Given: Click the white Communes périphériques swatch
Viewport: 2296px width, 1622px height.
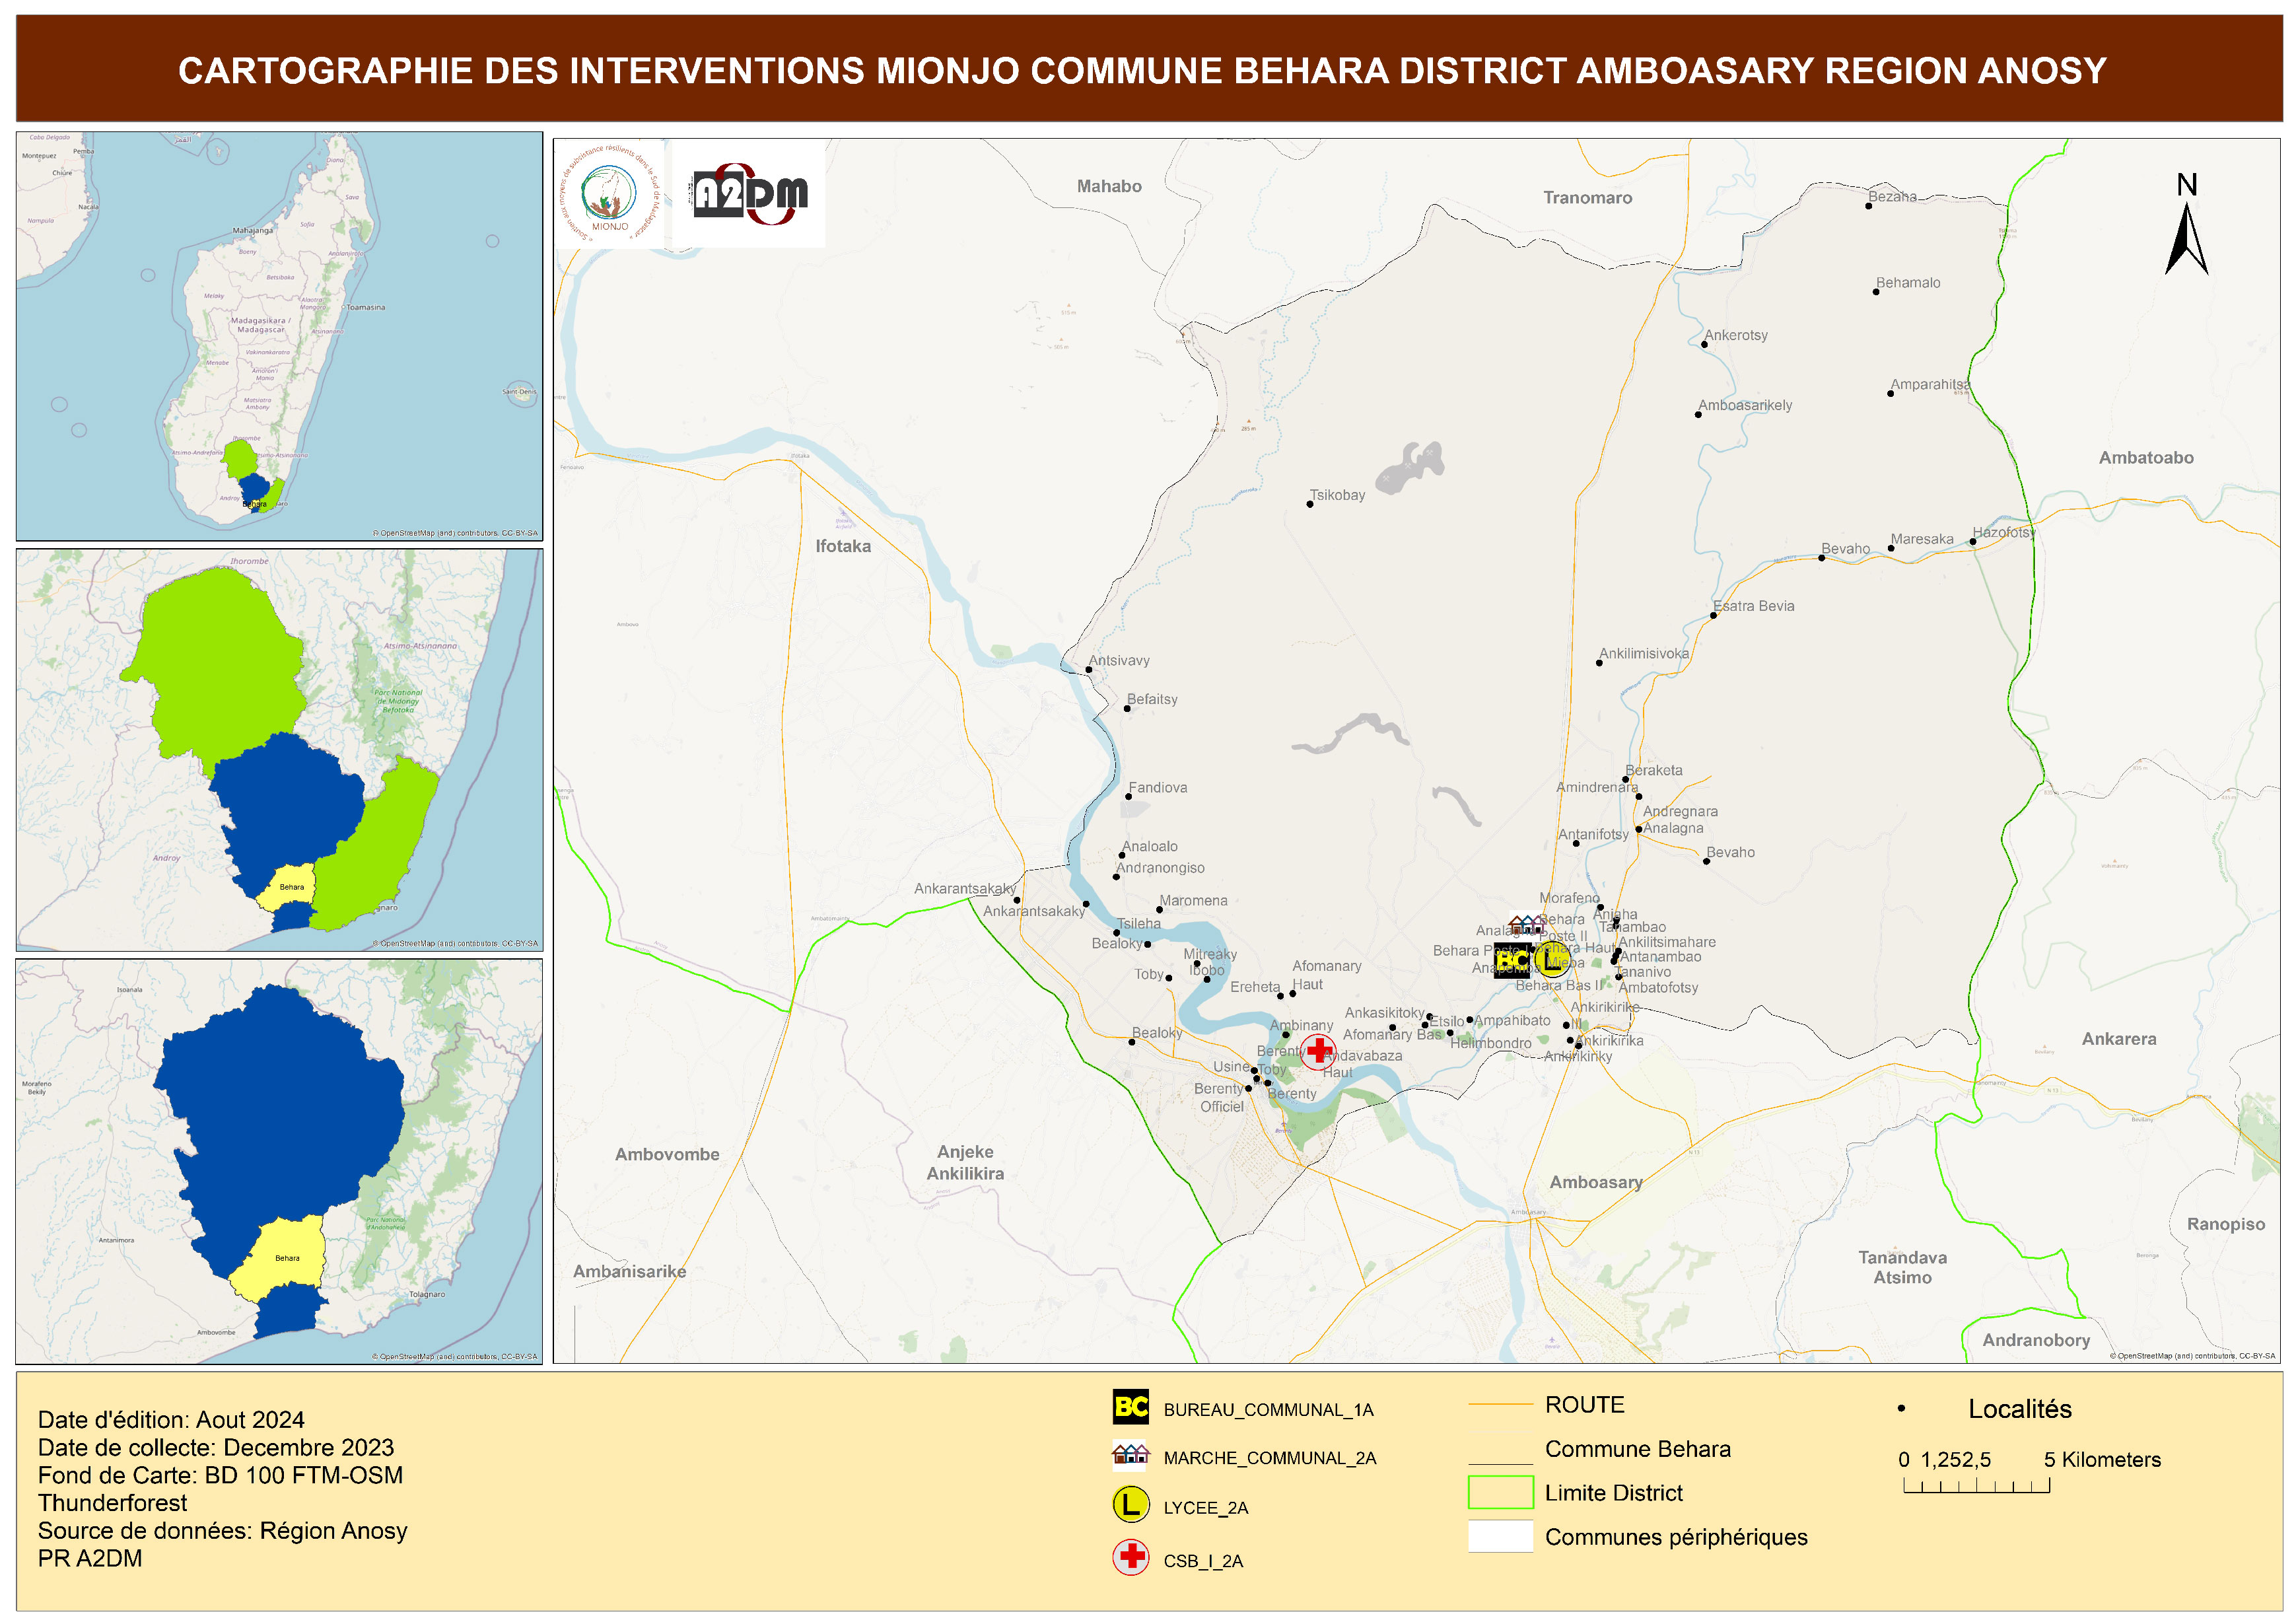Looking at the screenshot, I should tap(1500, 1536).
